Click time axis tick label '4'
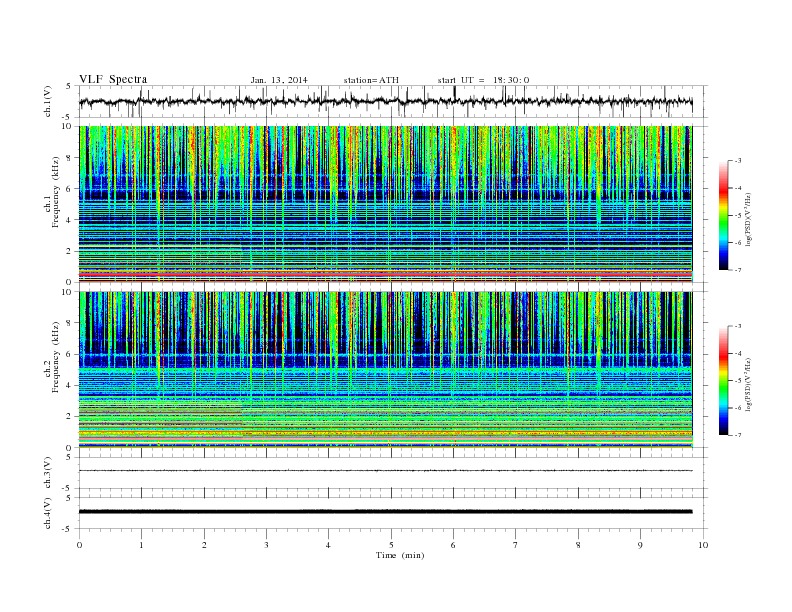The width and height of the screenshot is (792, 612). tap(328, 545)
